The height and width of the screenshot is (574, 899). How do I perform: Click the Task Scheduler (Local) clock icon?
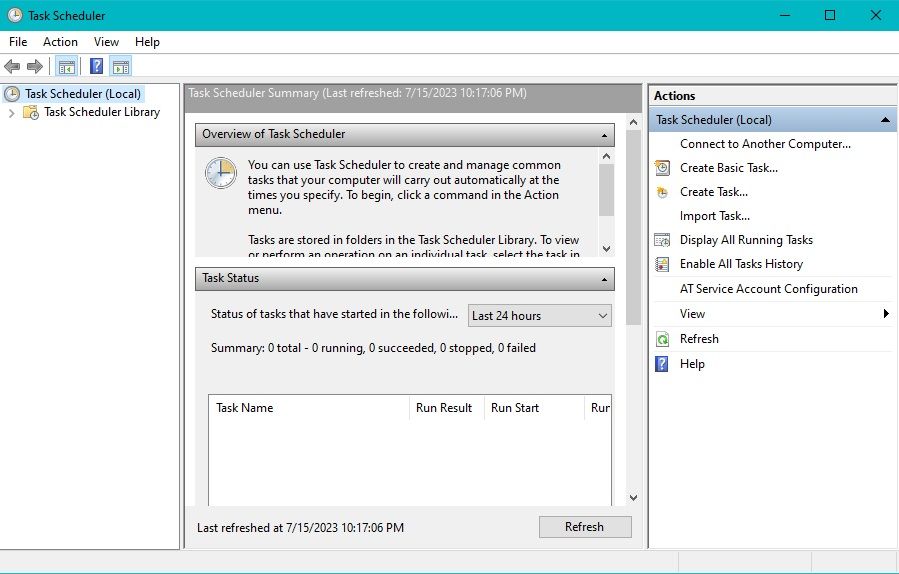[12, 94]
